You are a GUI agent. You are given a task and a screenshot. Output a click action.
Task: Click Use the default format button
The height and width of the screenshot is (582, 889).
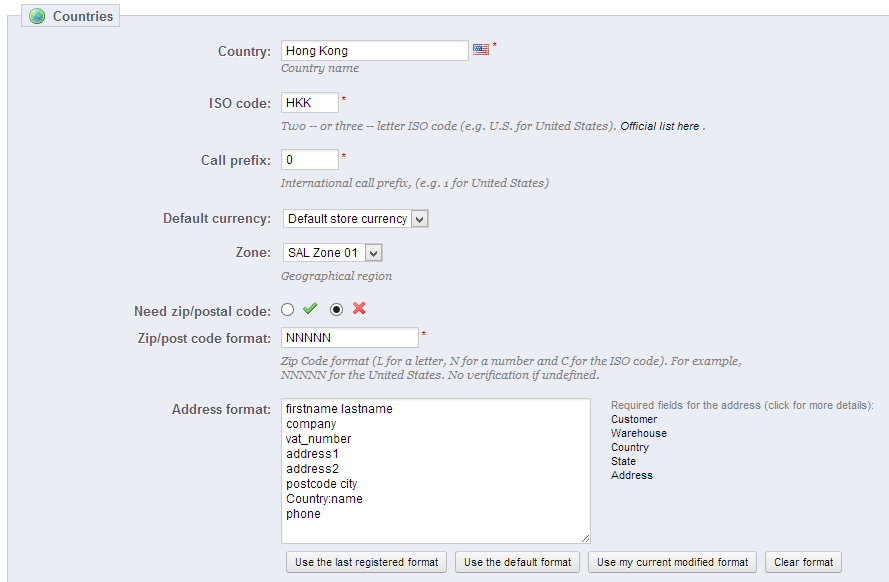coord(517,562)
